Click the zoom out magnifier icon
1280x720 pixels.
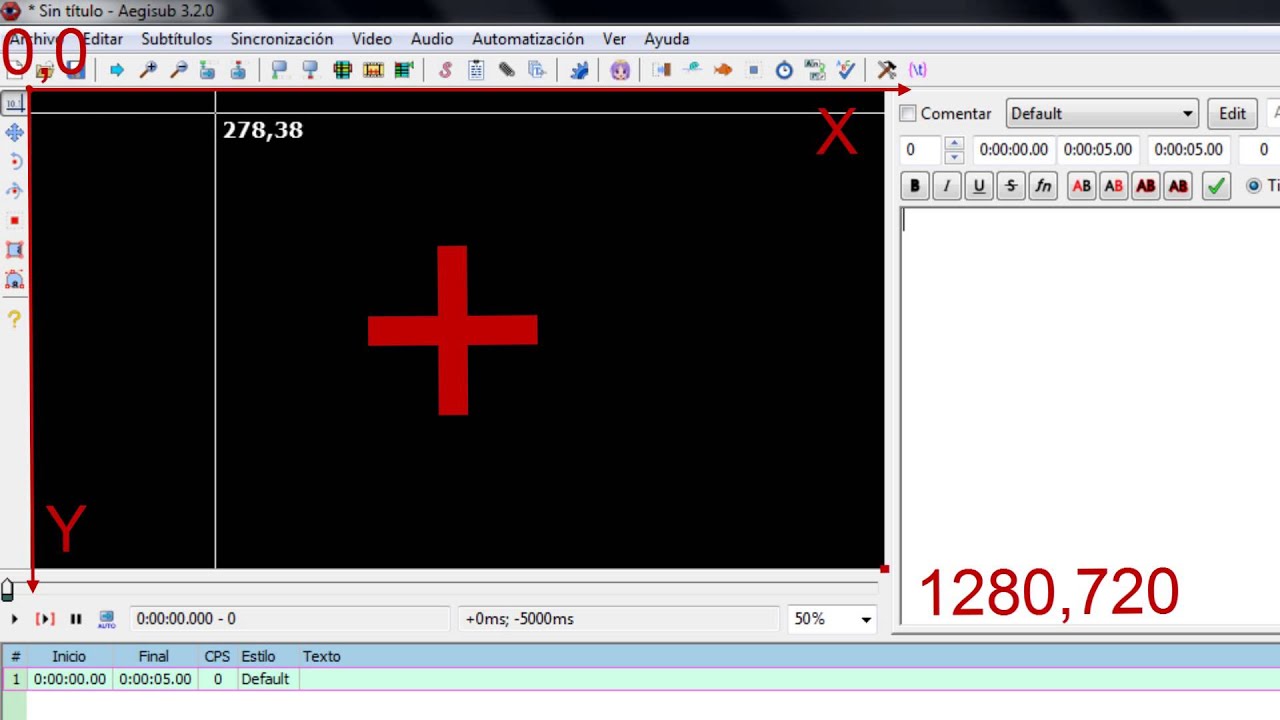pos(178,70)
